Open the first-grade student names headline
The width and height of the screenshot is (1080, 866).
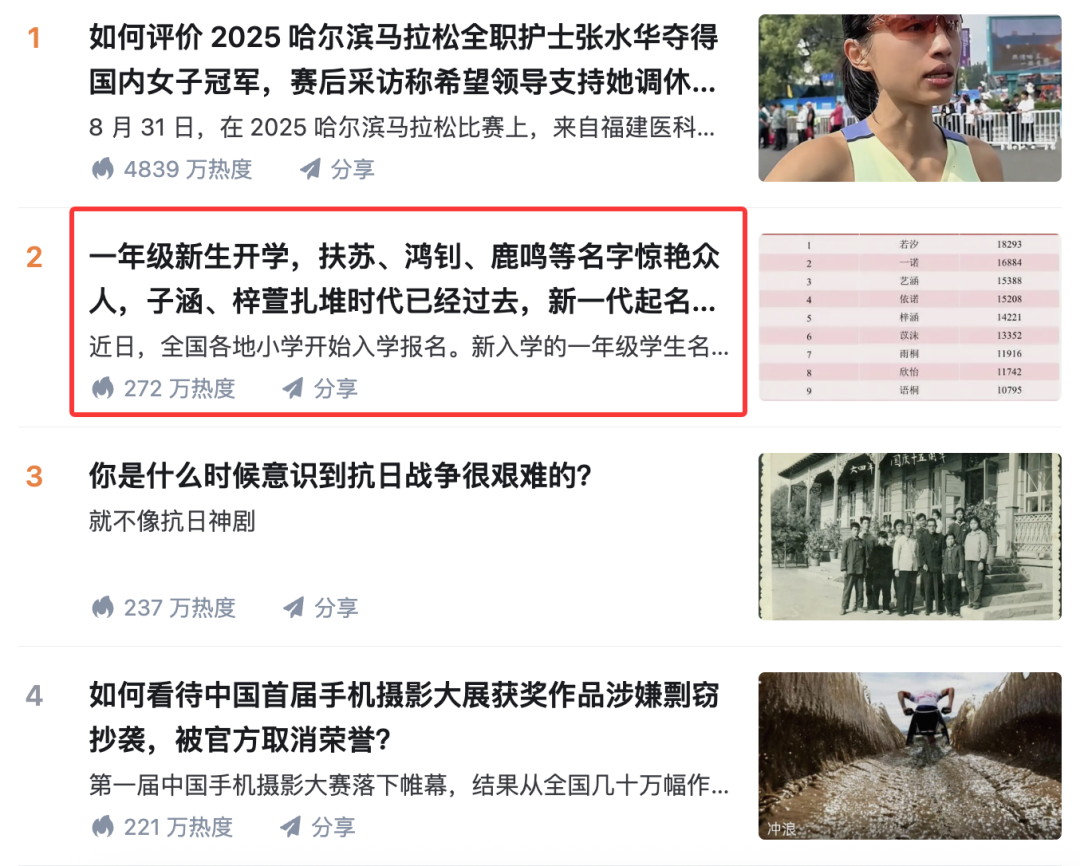pyautogui.click(x=404, y=279)
